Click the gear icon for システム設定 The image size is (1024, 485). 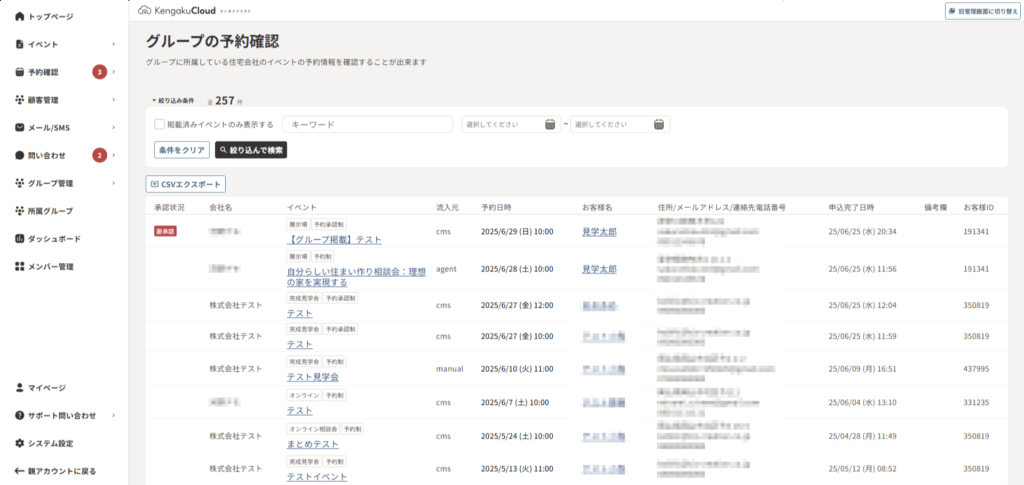tap(20, 443)
